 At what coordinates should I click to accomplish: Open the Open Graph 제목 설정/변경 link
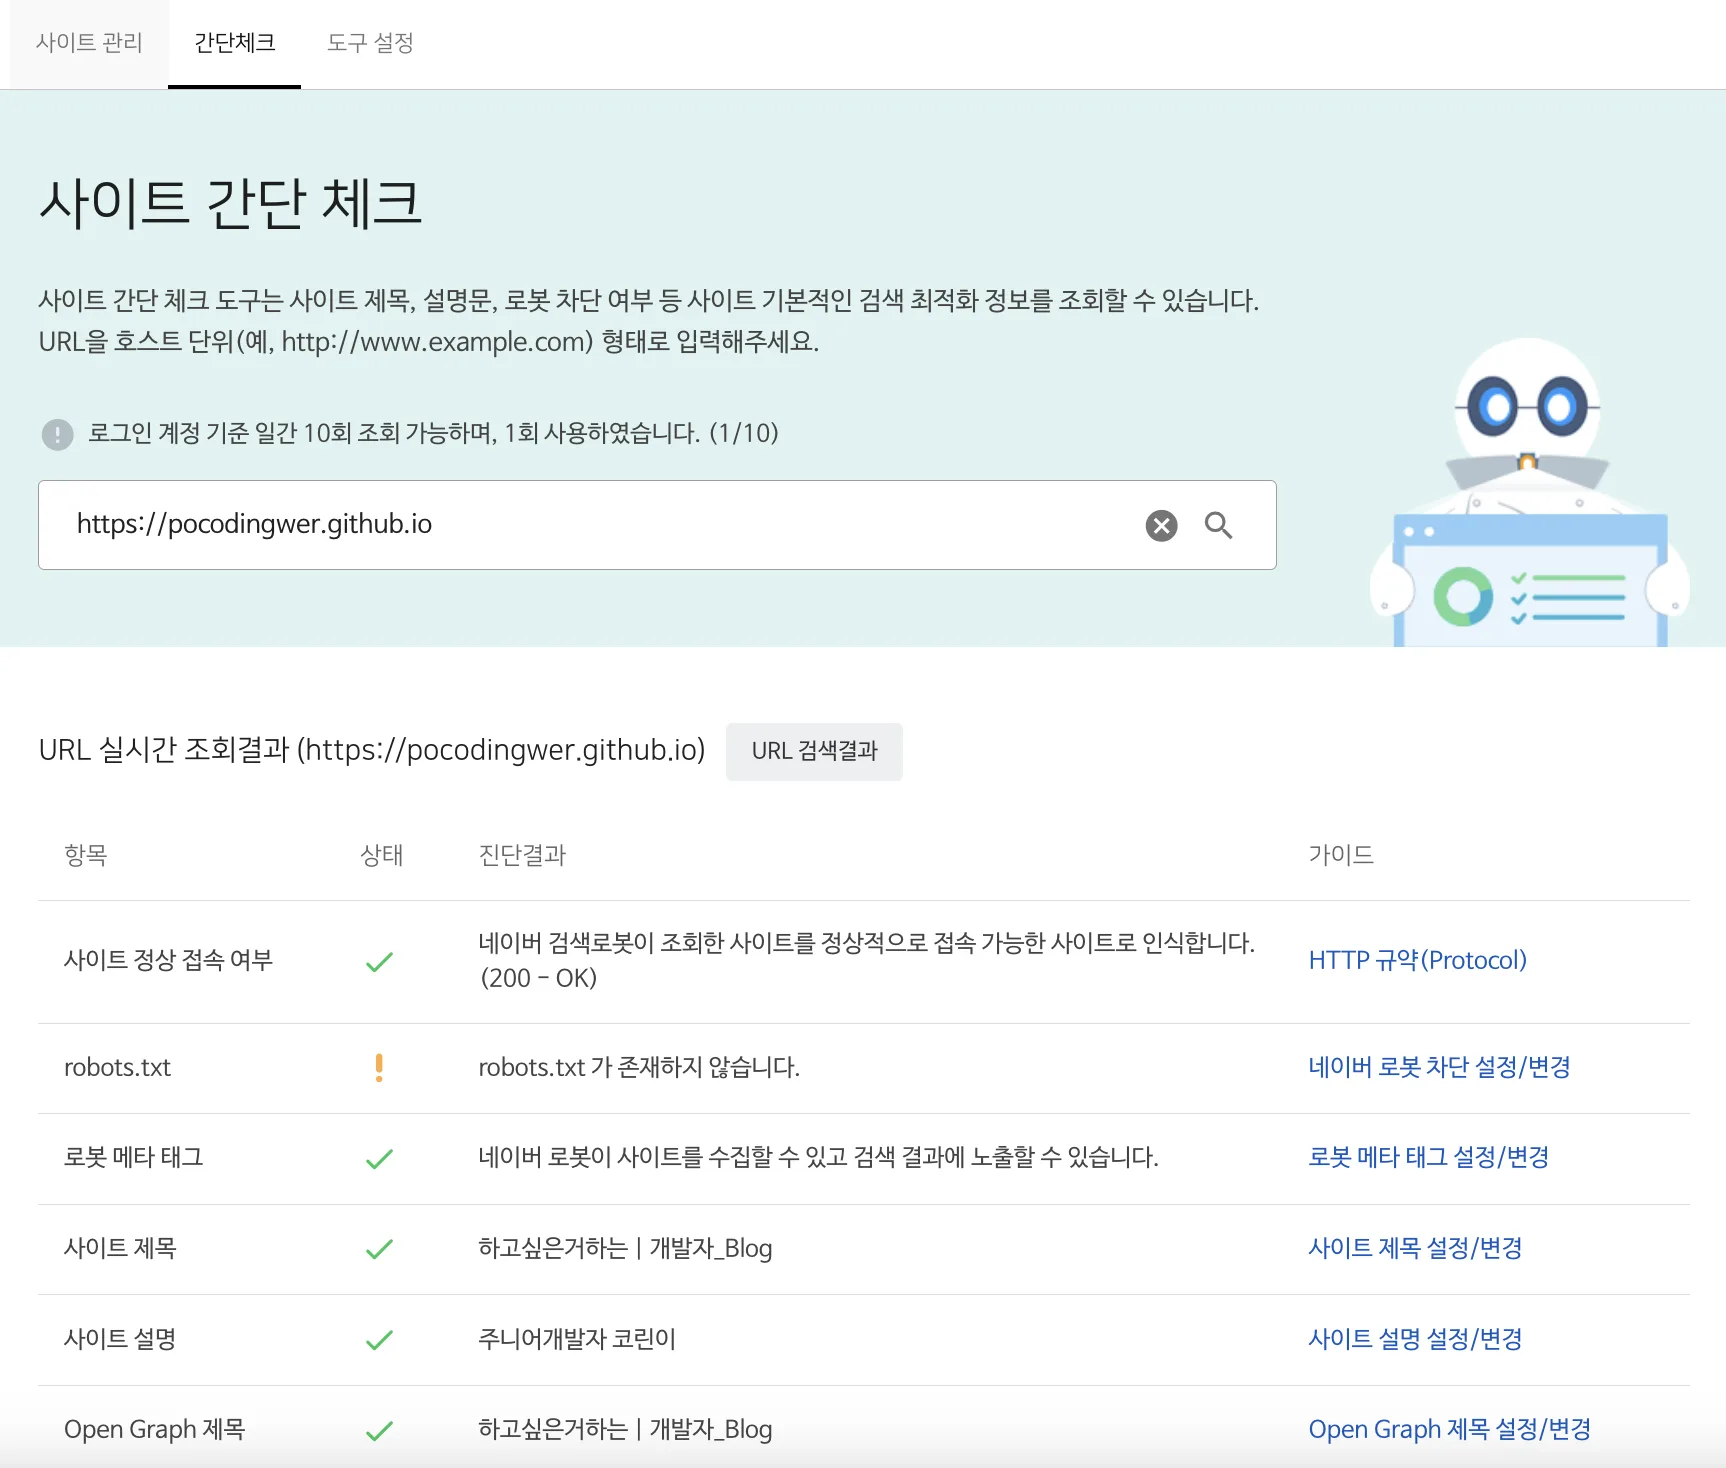click(1449, 1429)
